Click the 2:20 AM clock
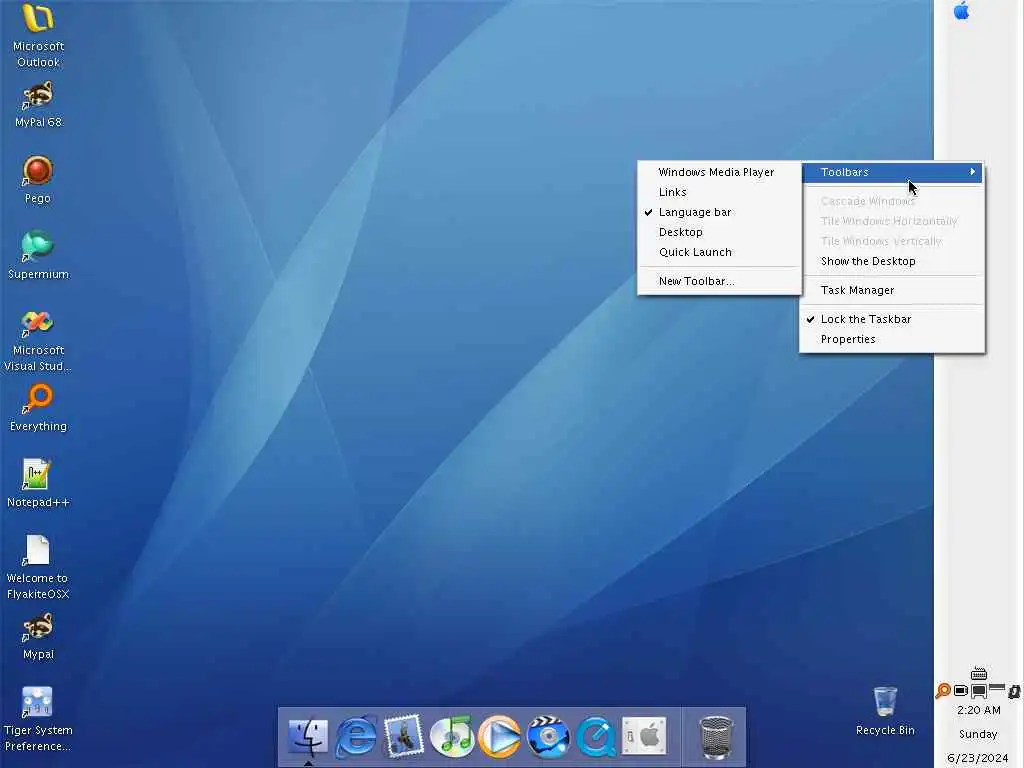Image resolution: width=1024 pixels, height=768 pixels. (x=978, y=711)
